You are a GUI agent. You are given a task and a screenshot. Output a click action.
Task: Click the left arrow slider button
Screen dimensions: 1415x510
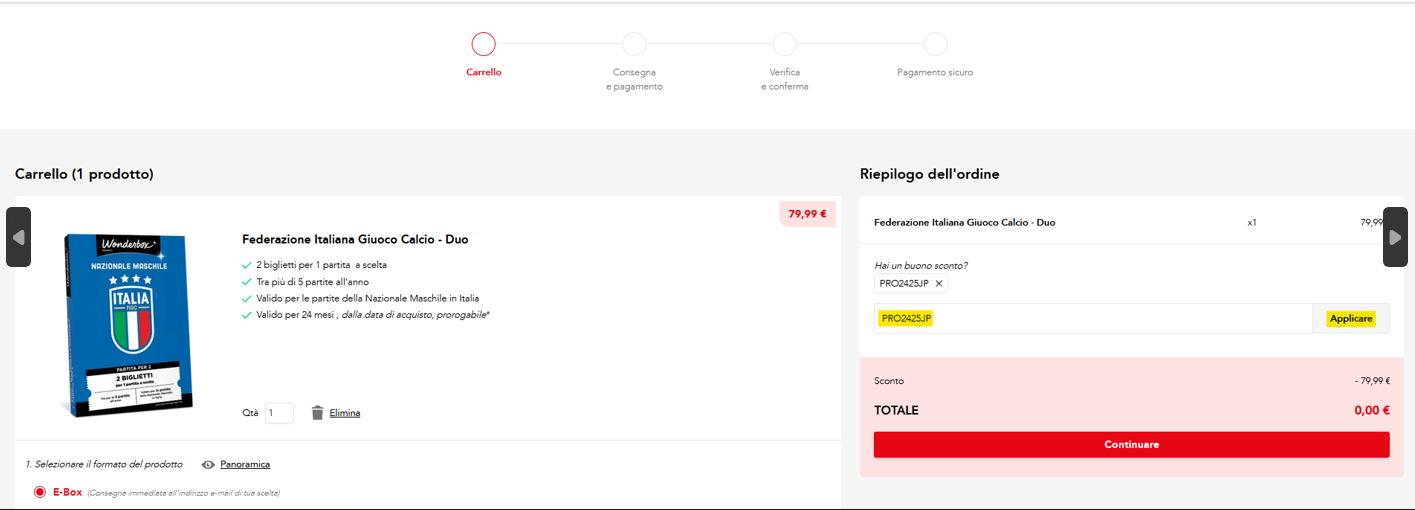pos(18,237)
